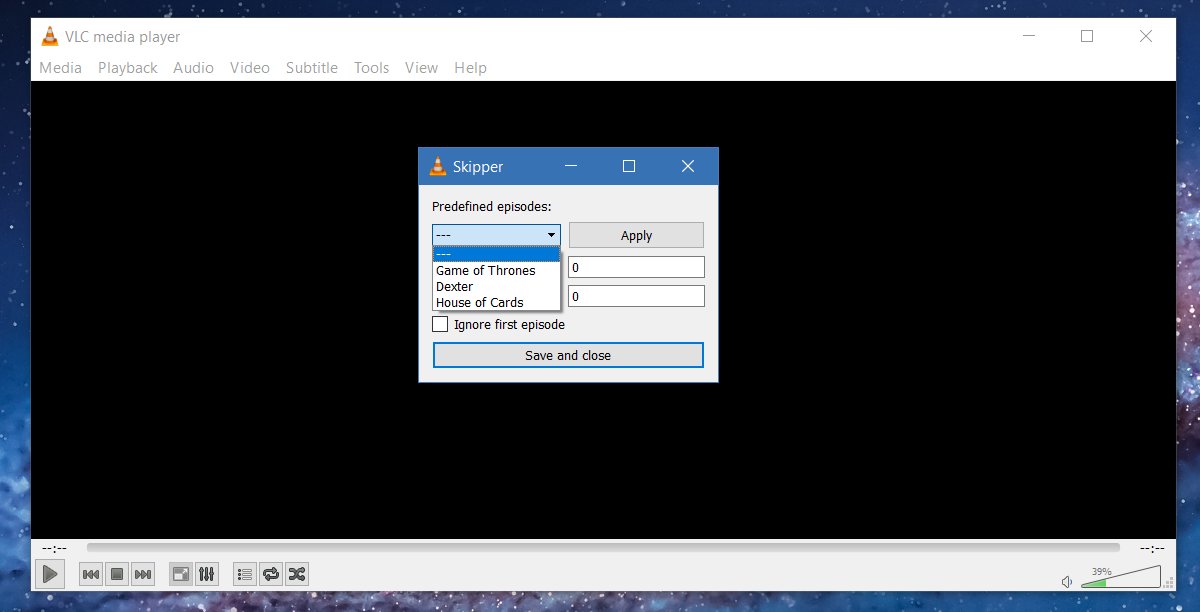This screenshot has height=612, width=1200.
Task: Minimize the VLC media player window
Action: [1029, 36]
